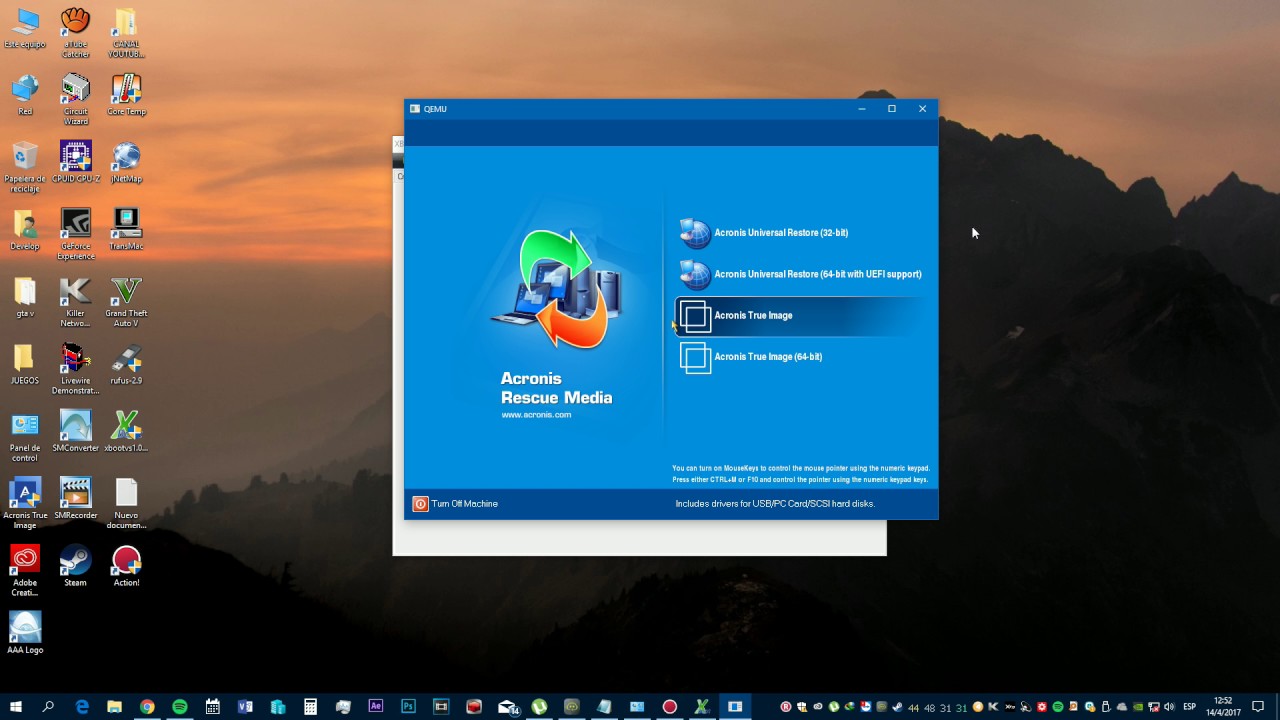
Task: Open AAA Logo desktop shortcut
Action: (x=25, y=633)
